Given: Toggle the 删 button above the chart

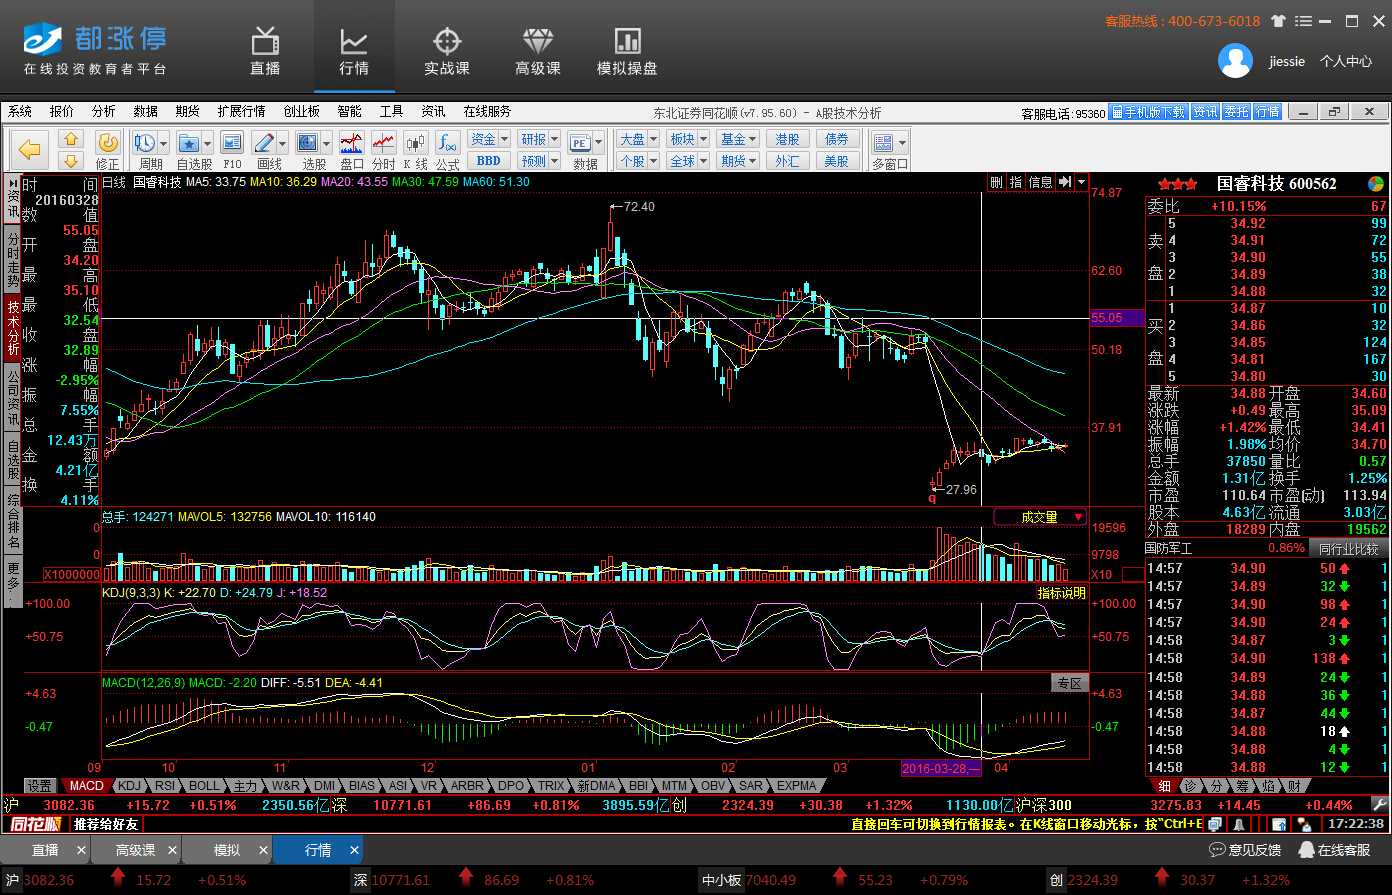Looking at the screenshot, I should (x=996, y=182).
